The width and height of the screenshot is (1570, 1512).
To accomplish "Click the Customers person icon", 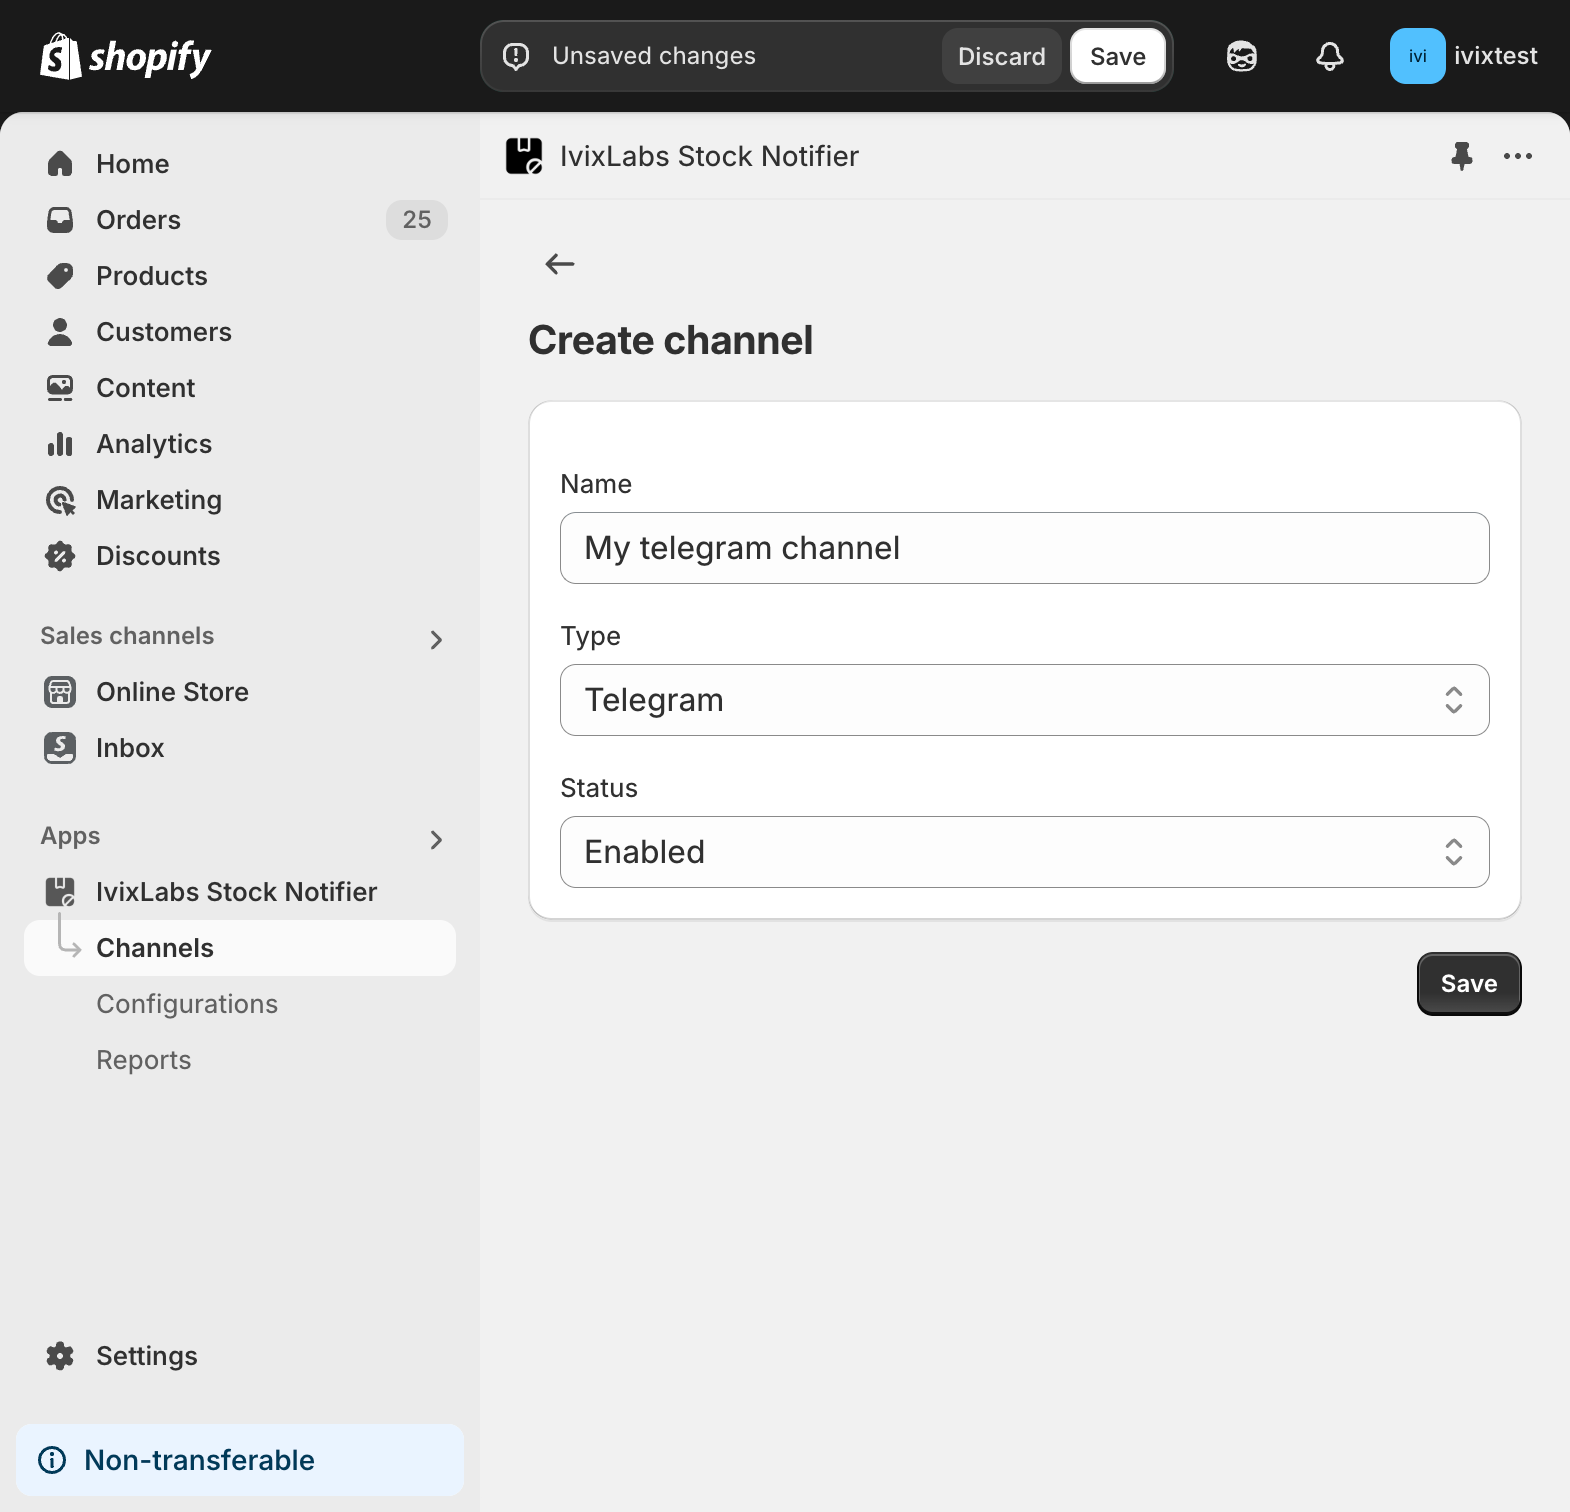I will 60,332.
